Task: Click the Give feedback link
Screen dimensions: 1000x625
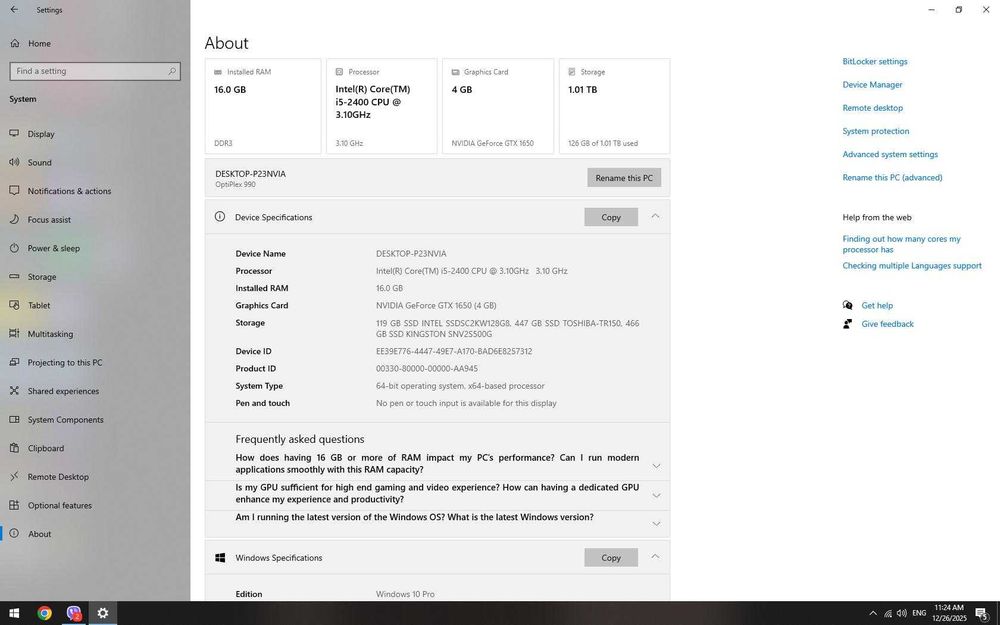Action: pos(887,324)
